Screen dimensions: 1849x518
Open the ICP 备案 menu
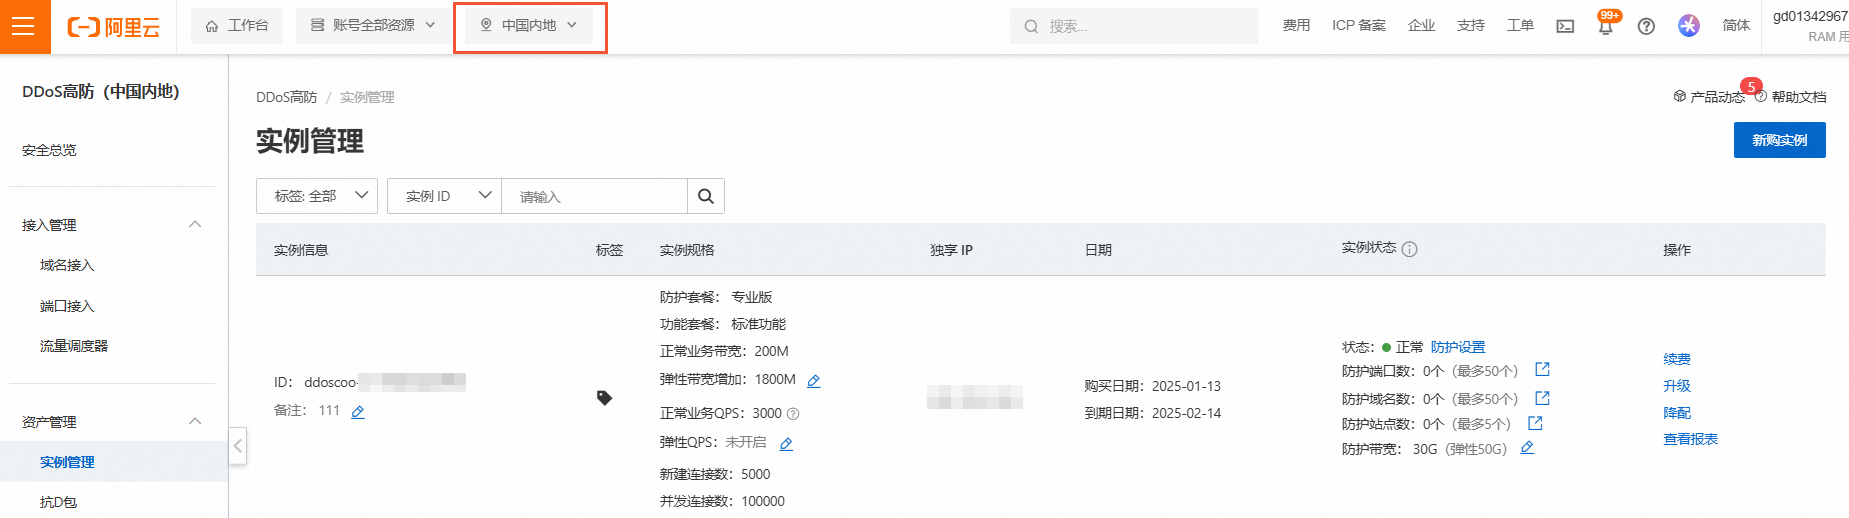(x=1358, y=26)
